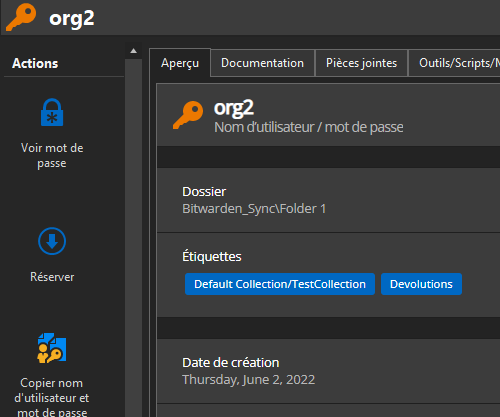Open the Documentation tab

point(262,63)
